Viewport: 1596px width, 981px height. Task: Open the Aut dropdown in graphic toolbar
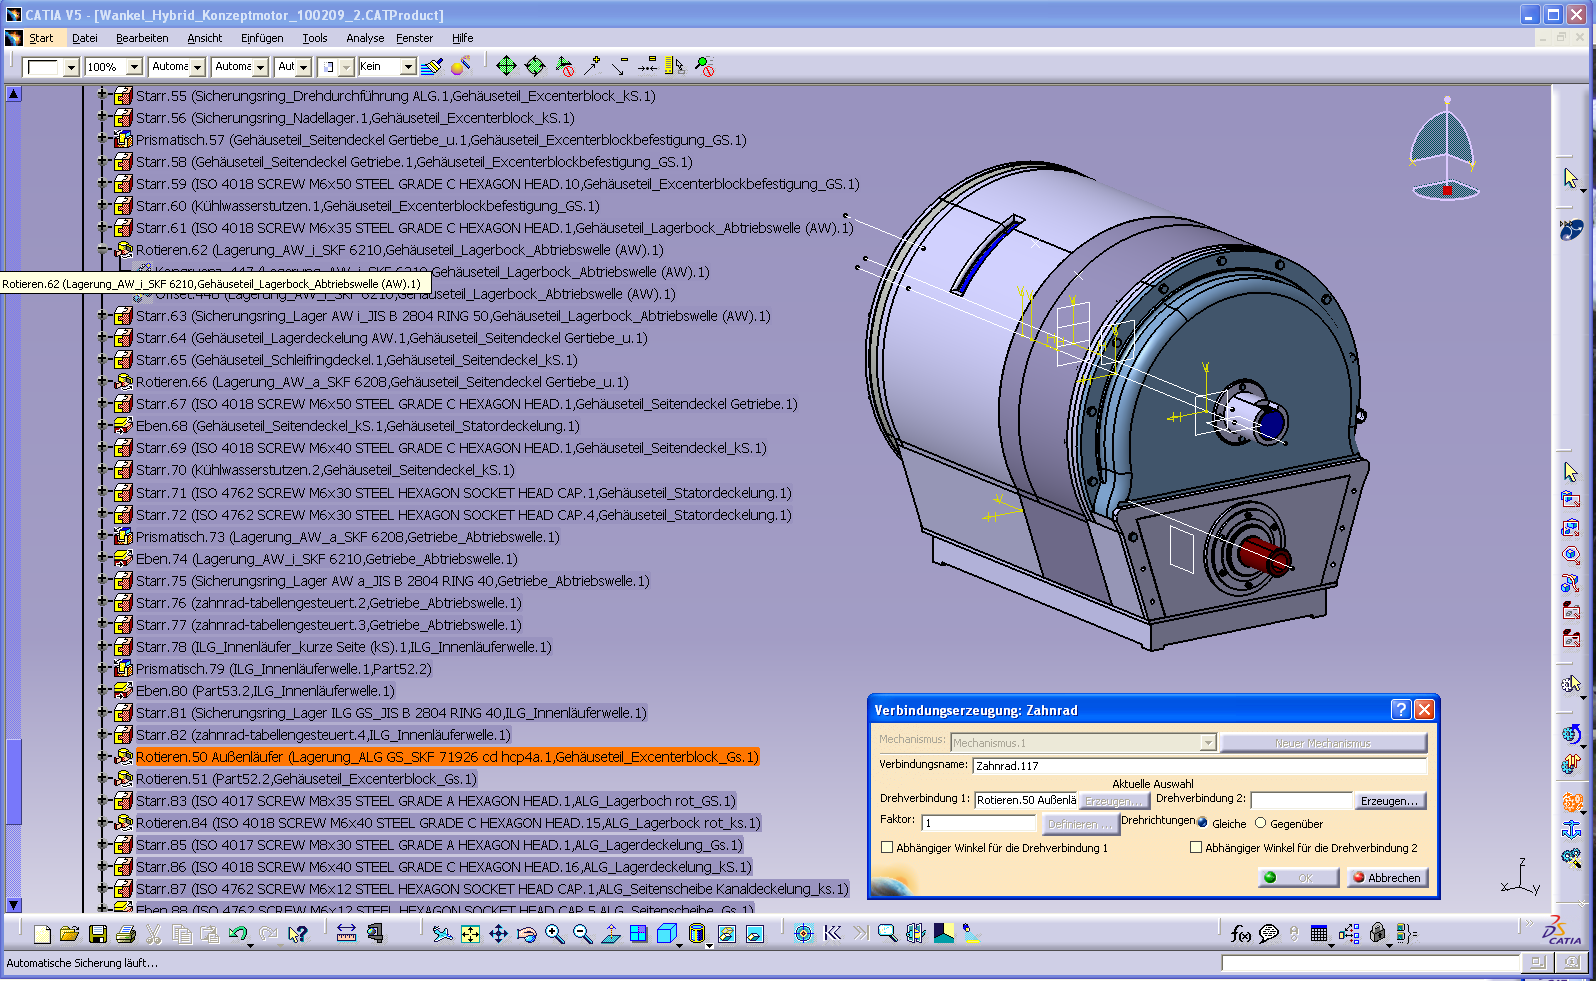(304, 67)
